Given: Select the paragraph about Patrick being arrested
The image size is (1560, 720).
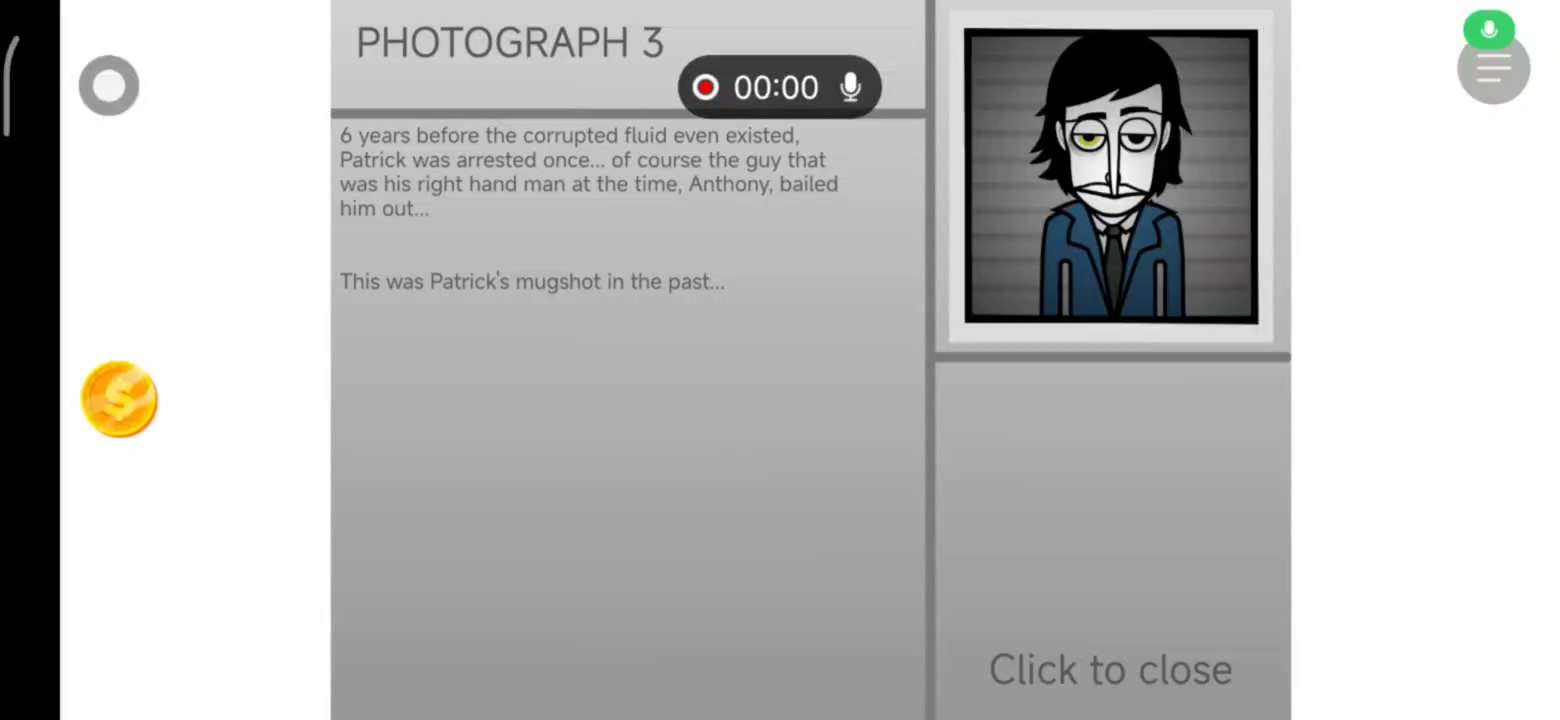Looking at the screenshot, I should [x=589, y=172].
